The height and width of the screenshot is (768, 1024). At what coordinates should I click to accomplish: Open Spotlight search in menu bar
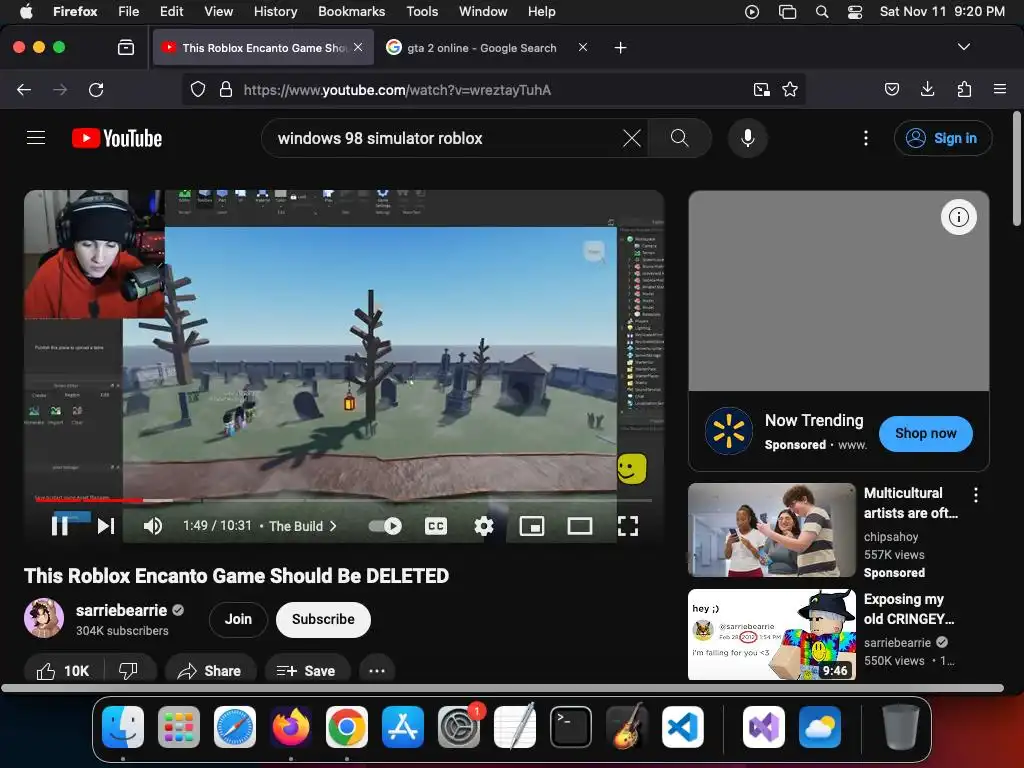pos(822,12)
